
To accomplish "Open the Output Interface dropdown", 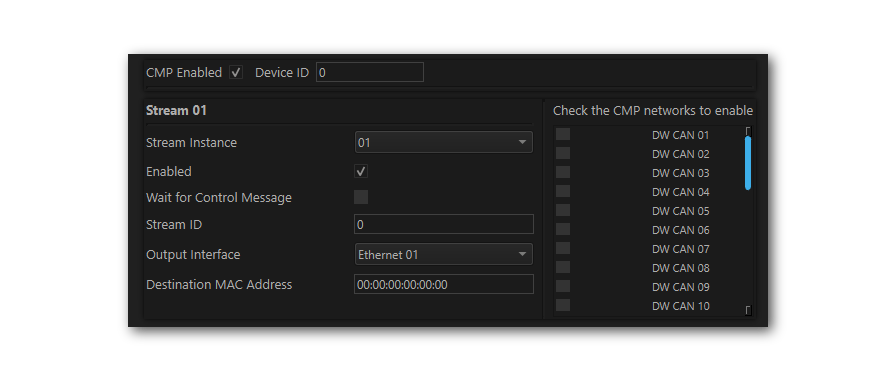I will coord(443,254).
